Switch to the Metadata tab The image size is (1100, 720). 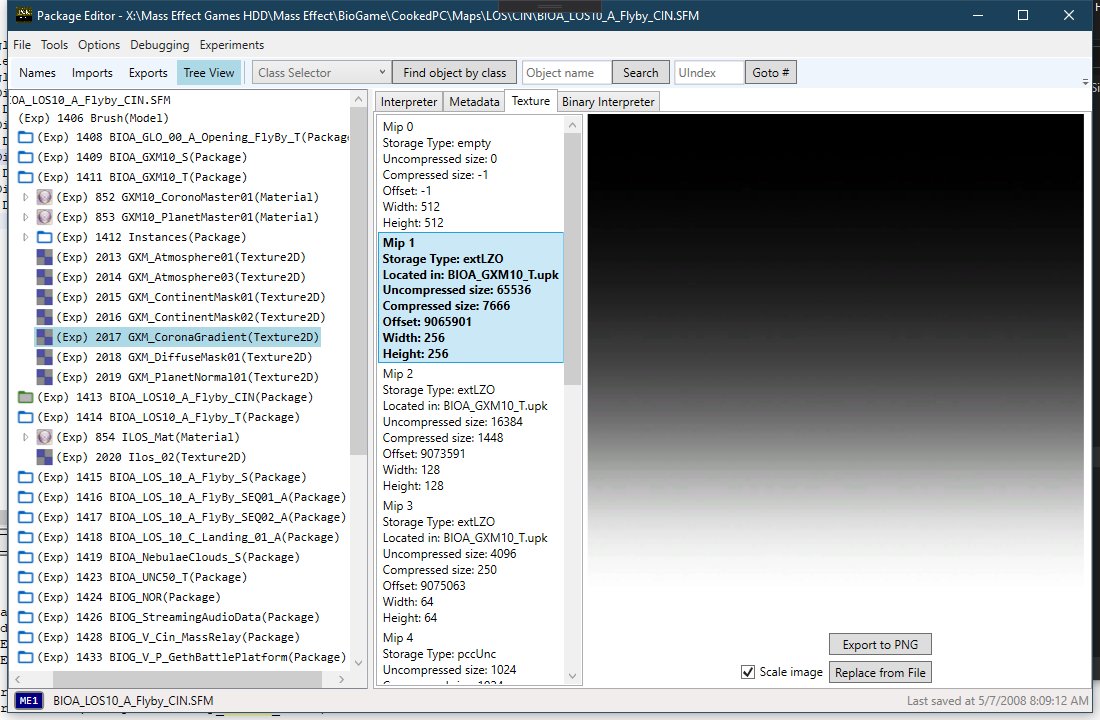474,102
